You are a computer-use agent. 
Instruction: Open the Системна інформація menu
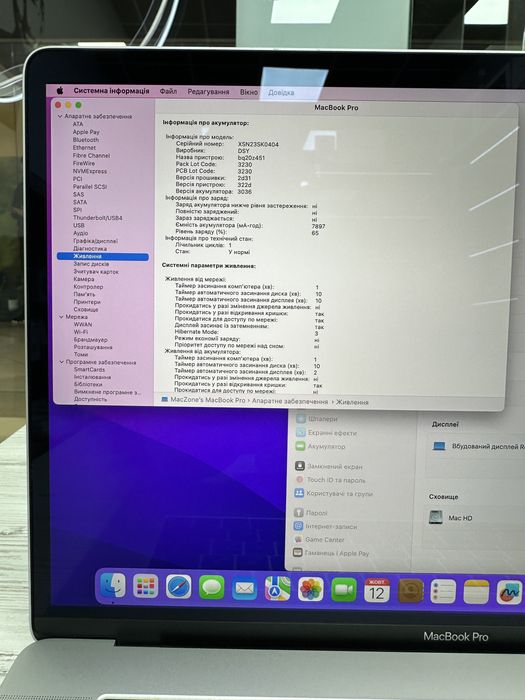[x=111, y=91]
